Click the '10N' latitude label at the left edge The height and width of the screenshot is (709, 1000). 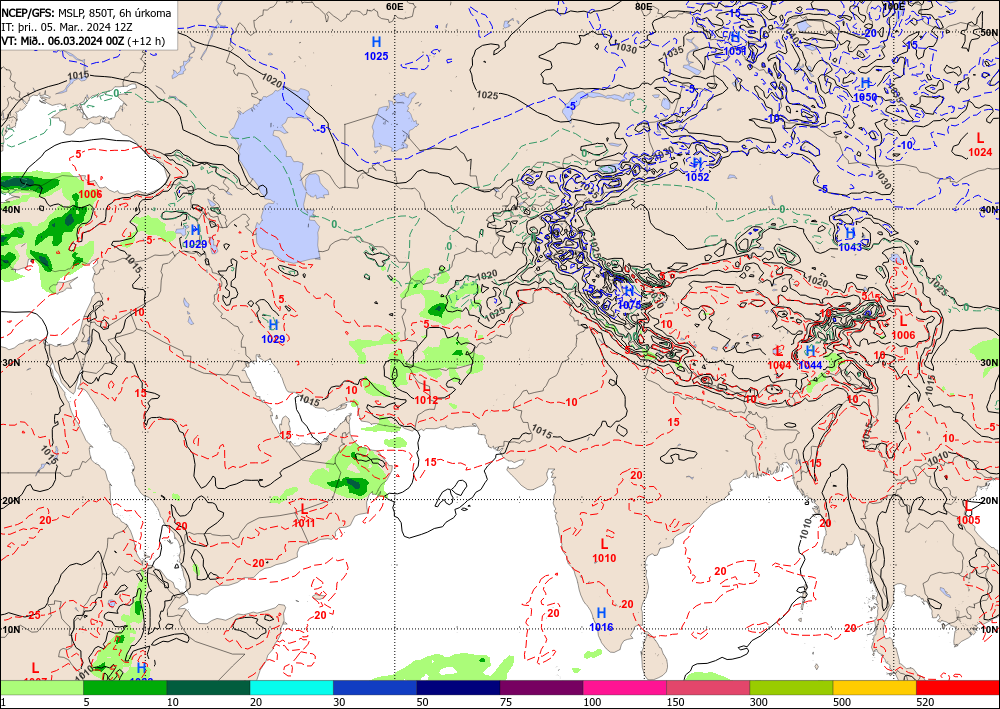(x=10, y=630)
